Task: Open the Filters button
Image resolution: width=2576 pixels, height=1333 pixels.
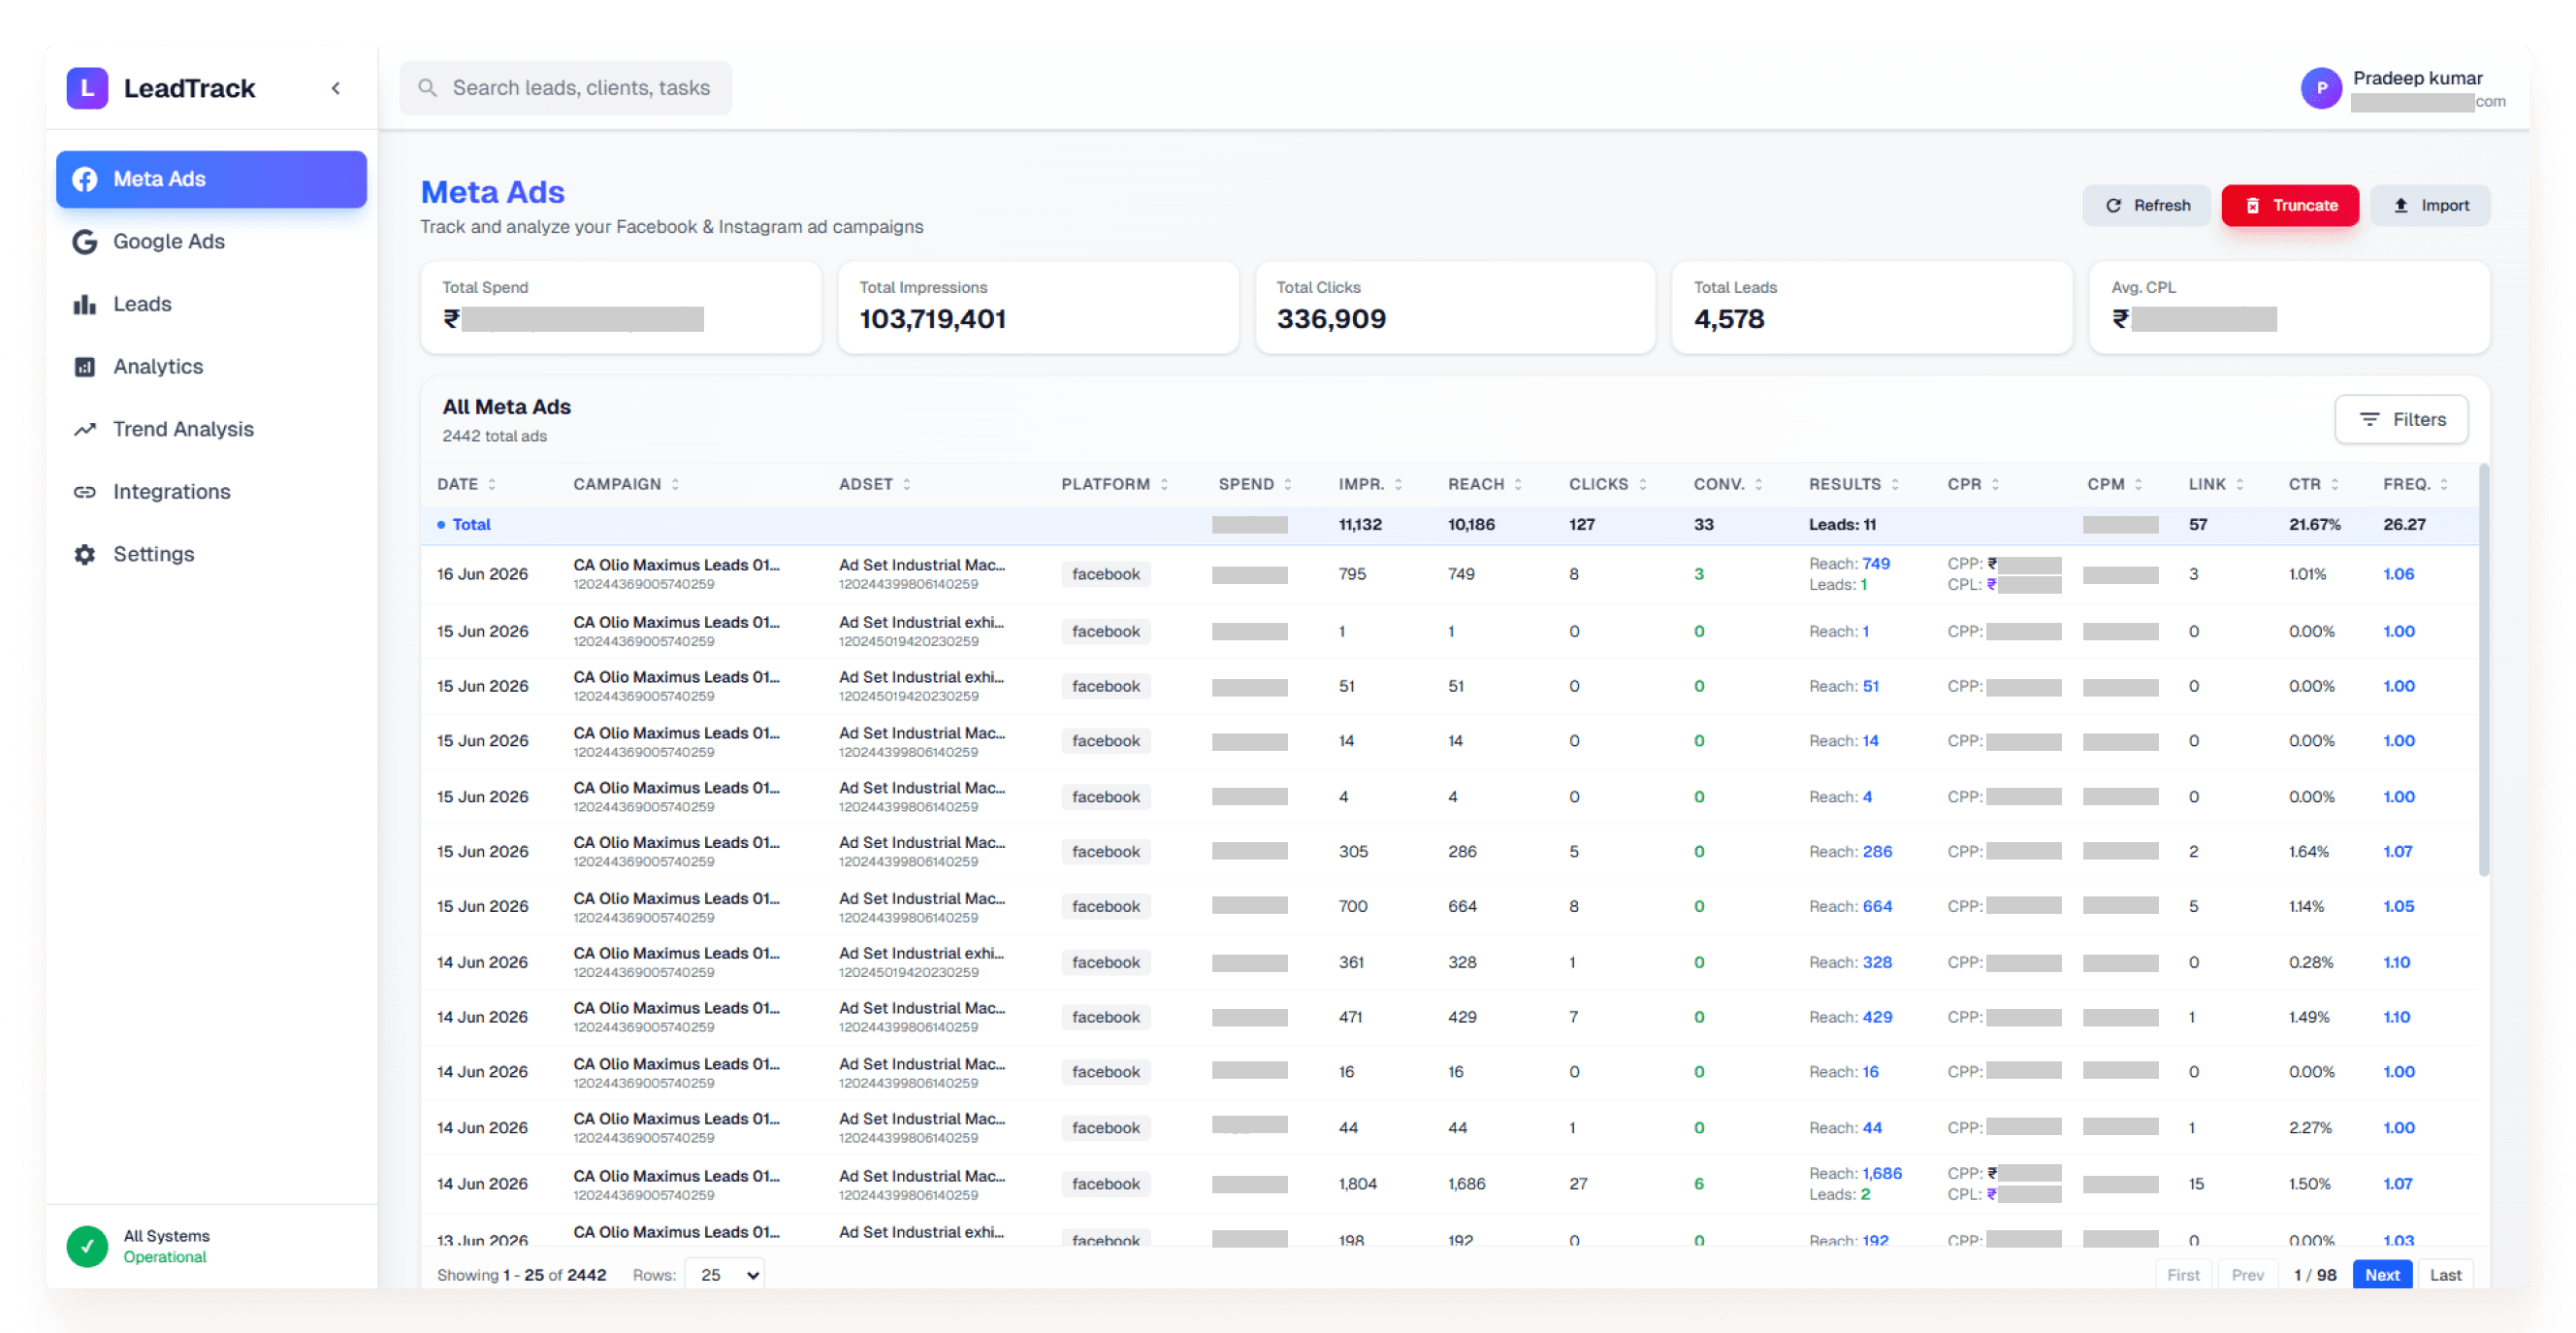Action: pos(2400,419)
